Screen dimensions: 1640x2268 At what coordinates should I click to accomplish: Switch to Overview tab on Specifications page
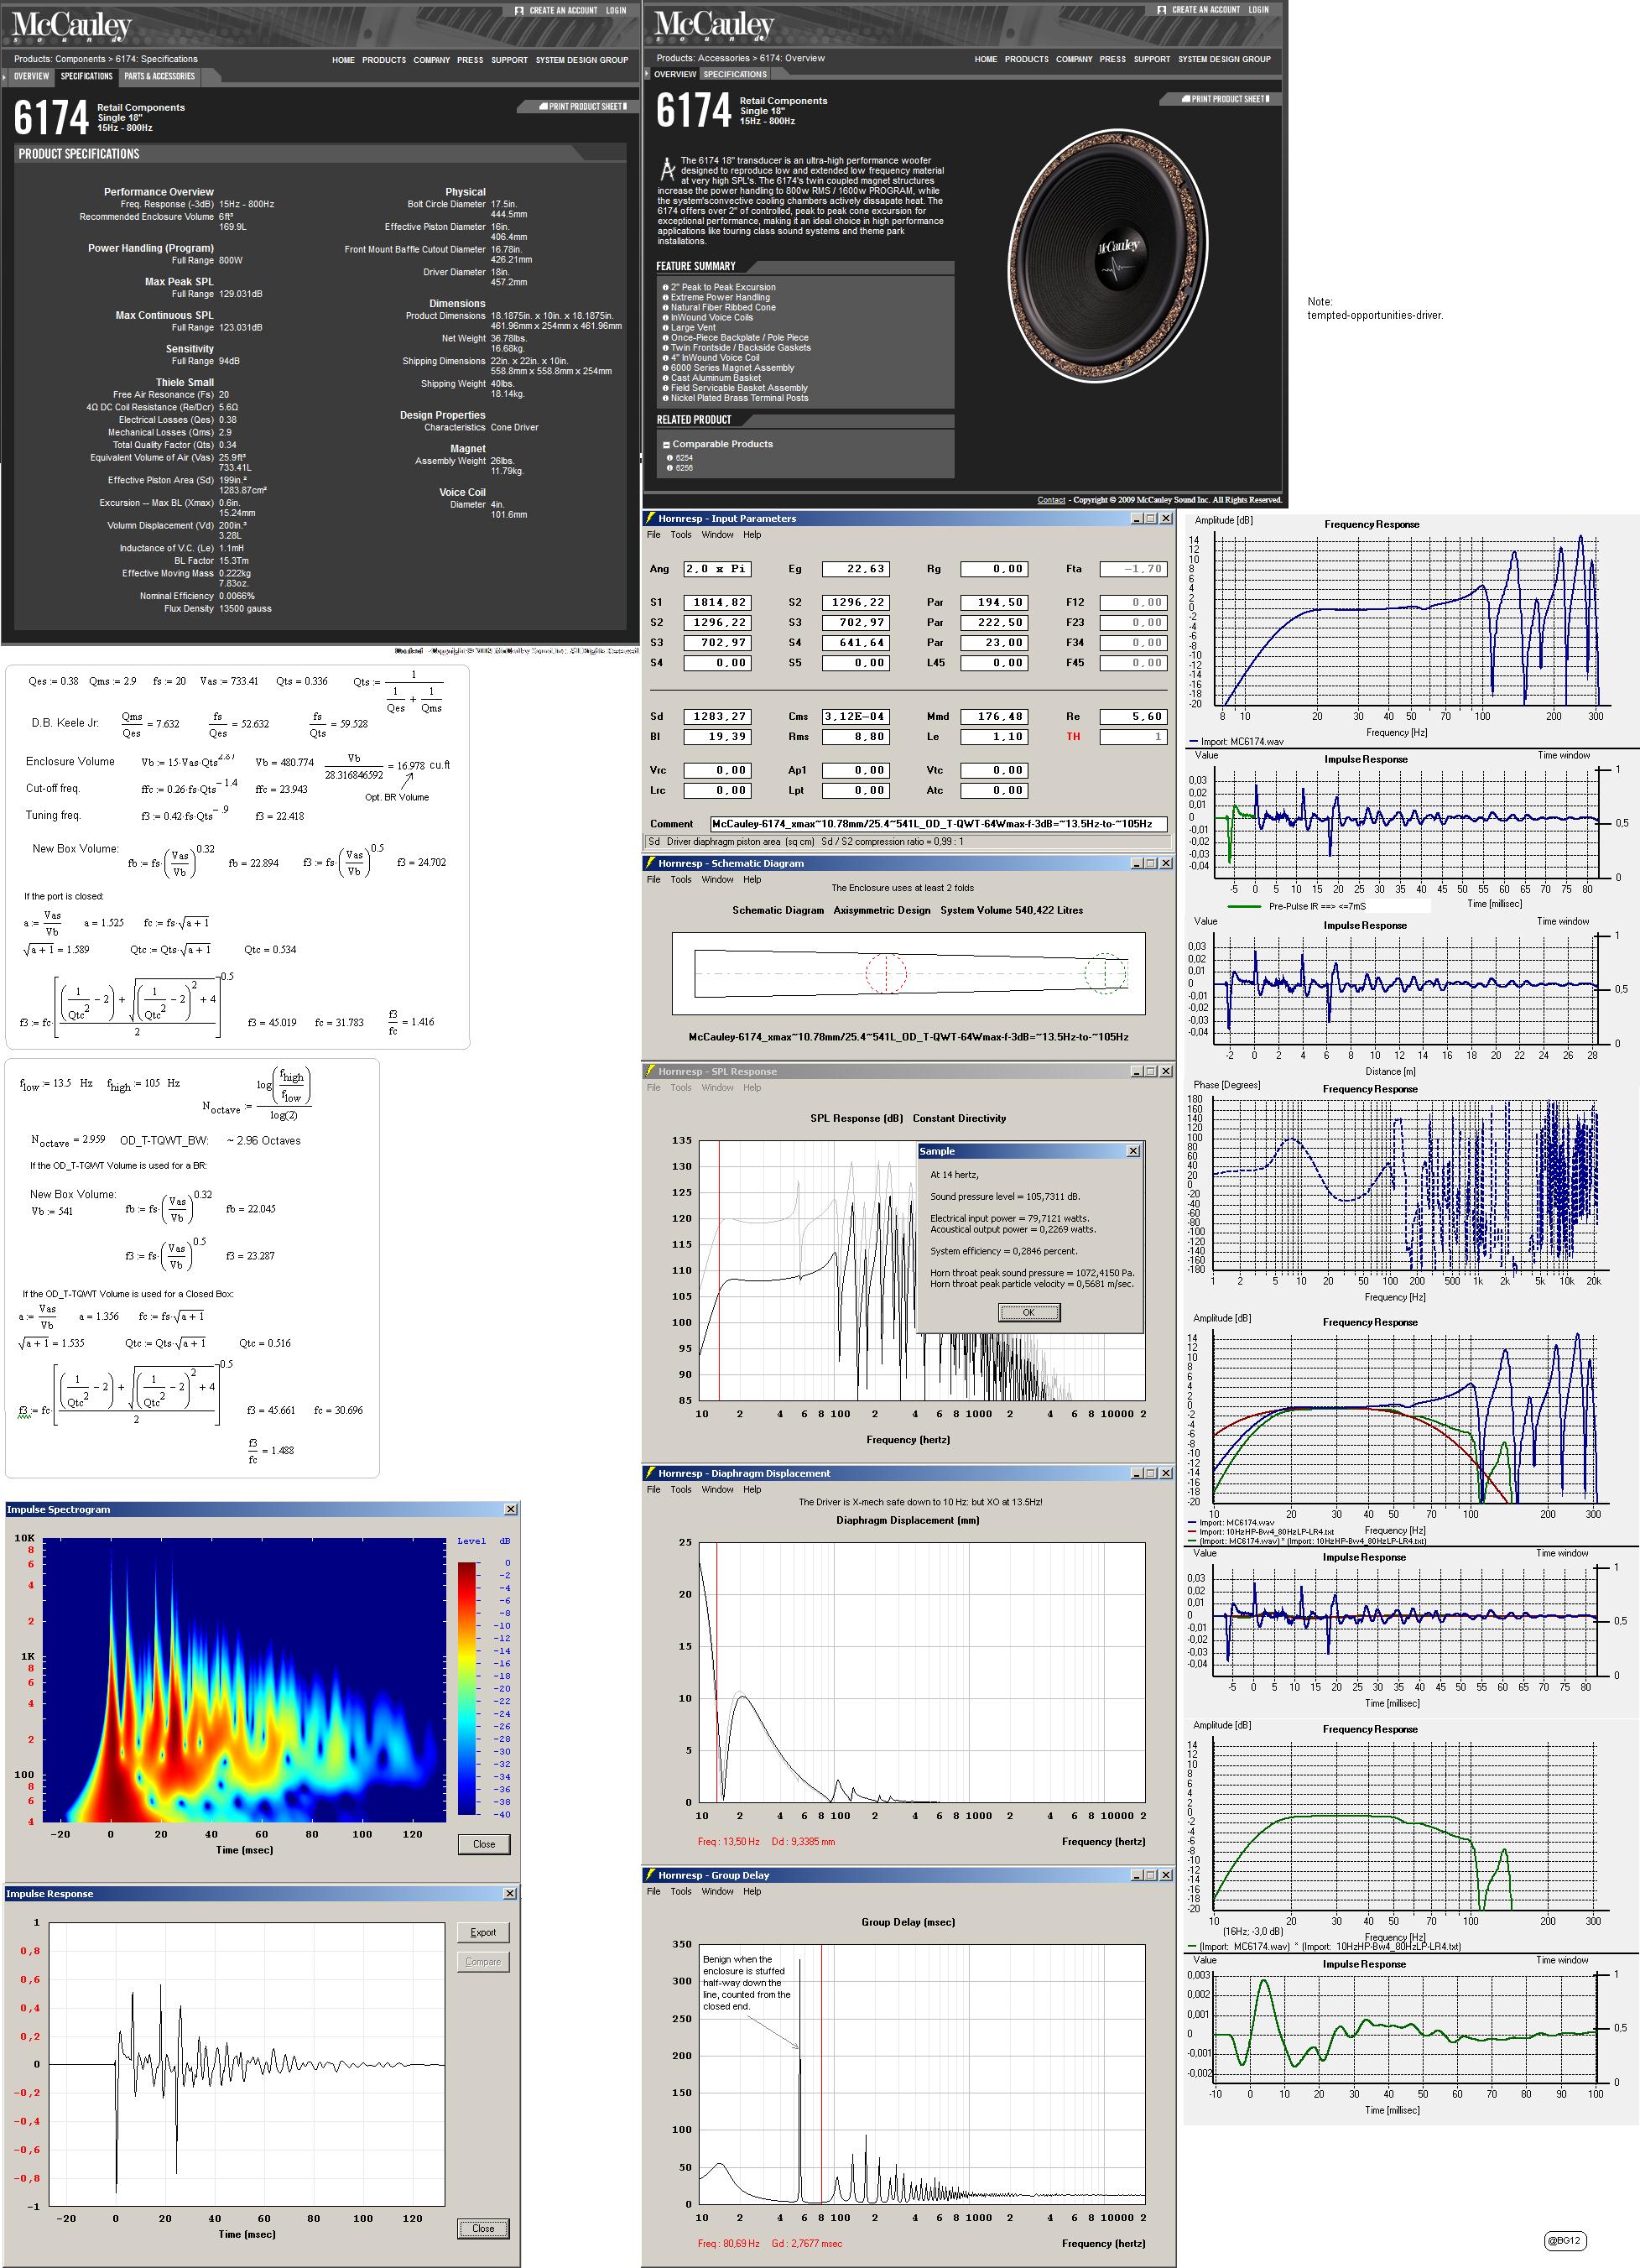click(x=31, y=76)
